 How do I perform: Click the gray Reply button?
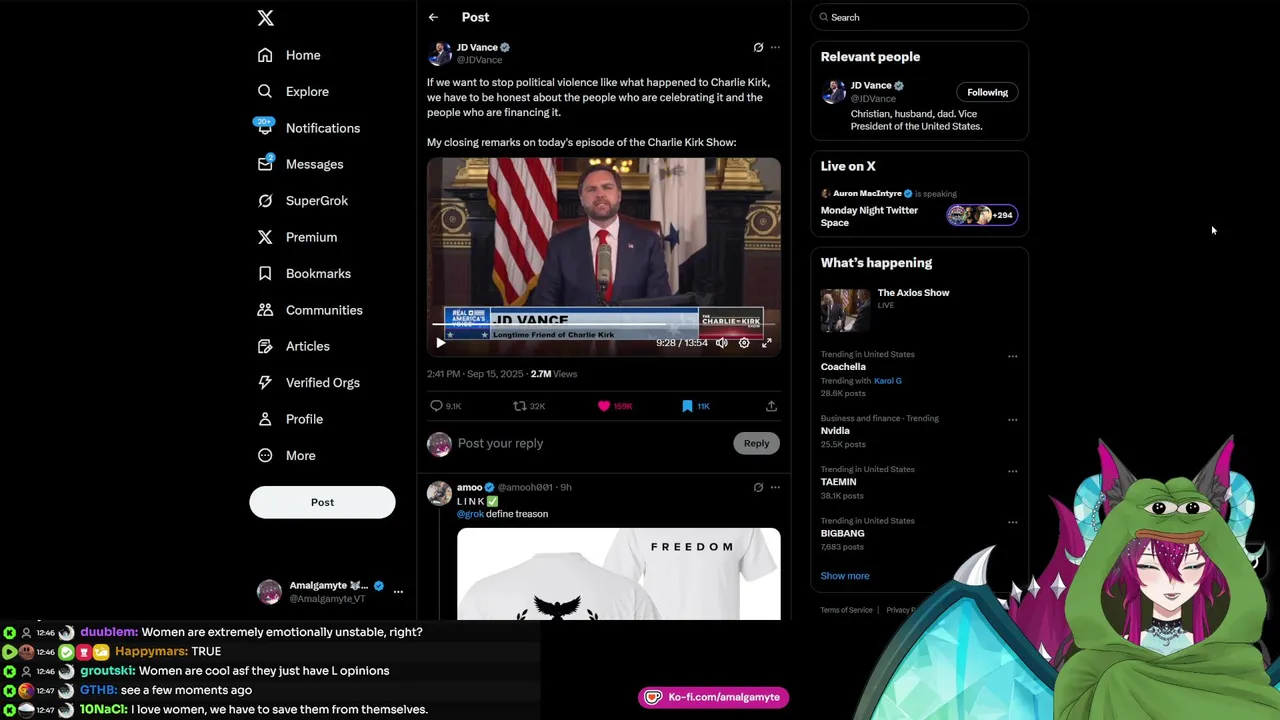(x=756, y=443)
